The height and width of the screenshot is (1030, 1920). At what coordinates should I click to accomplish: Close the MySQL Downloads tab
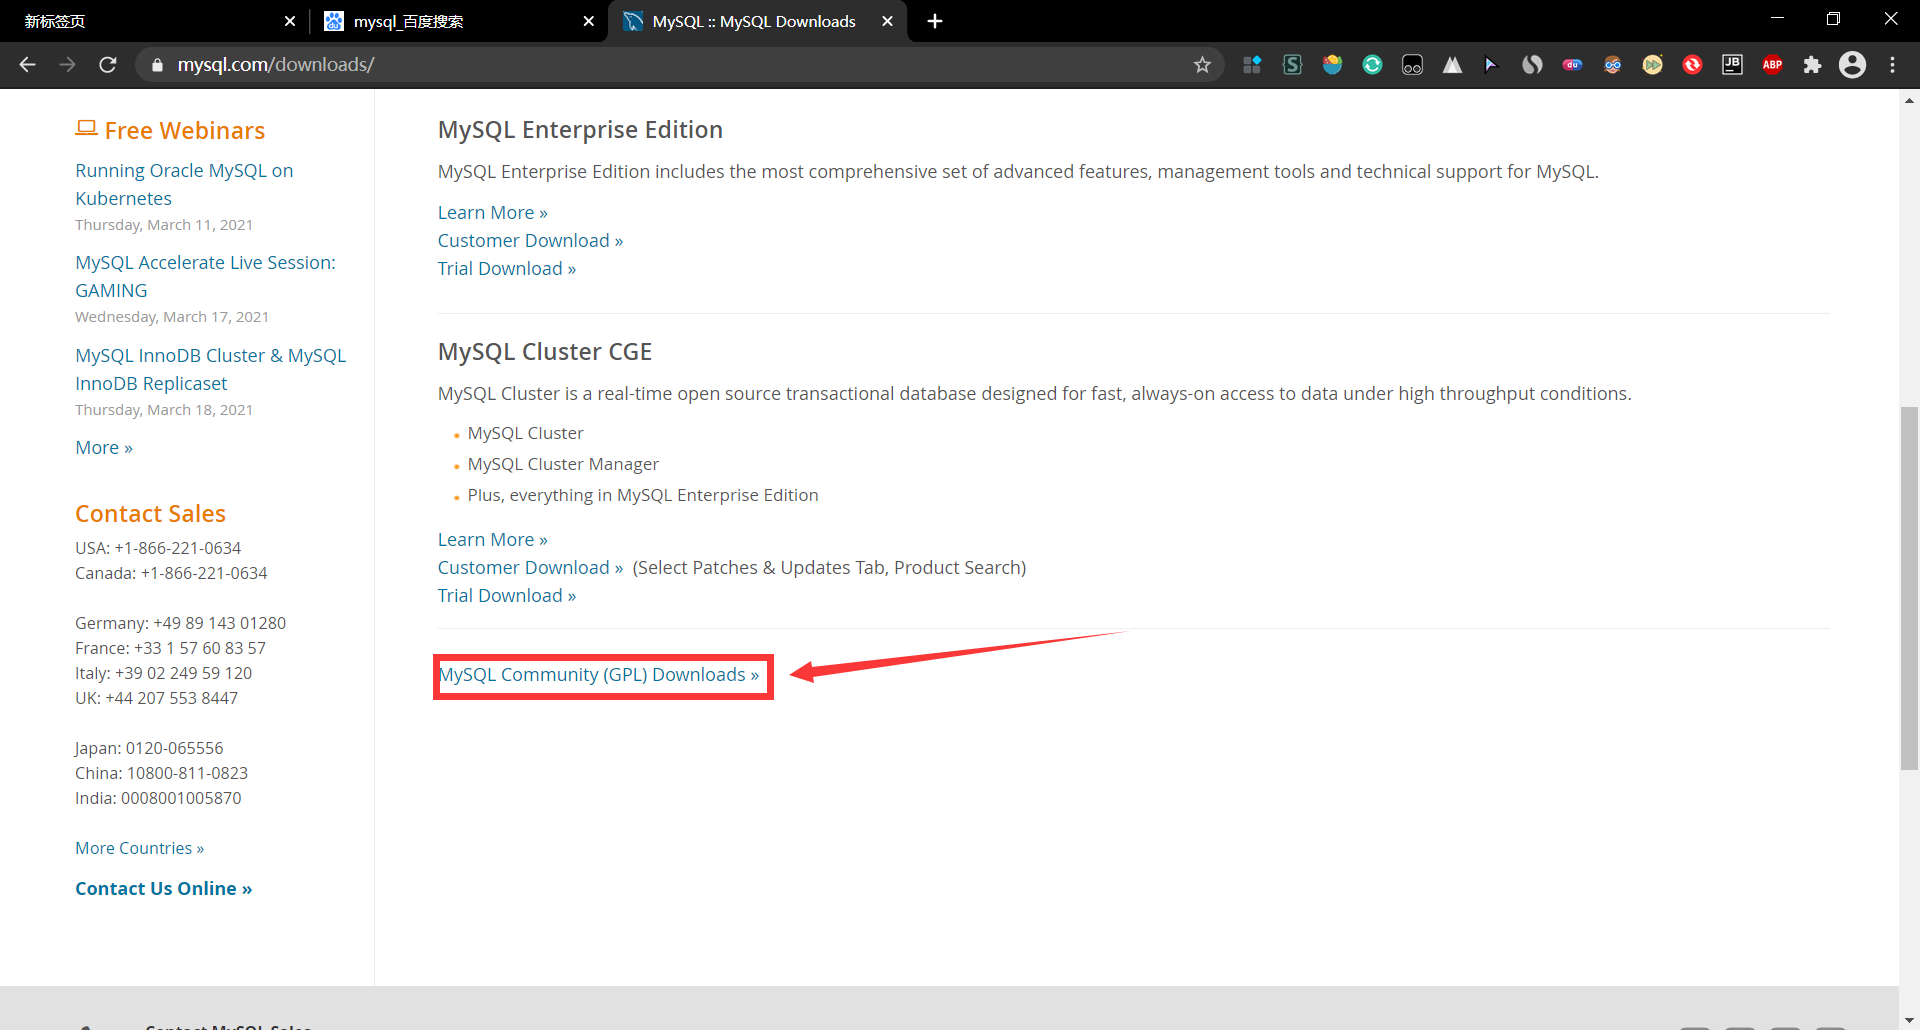[x=887, y=21]
